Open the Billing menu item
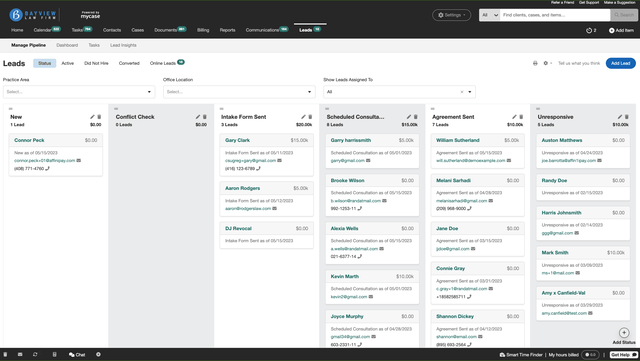The image size is (640, 361). coord(203,30)
